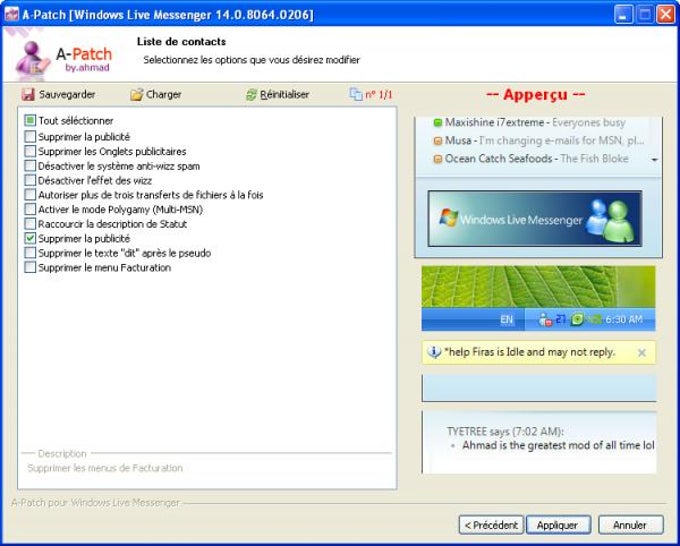Click the 6:30 AM clock in preview tray
Viewport: 680px width, 546px height.
(x=624, y=320)
